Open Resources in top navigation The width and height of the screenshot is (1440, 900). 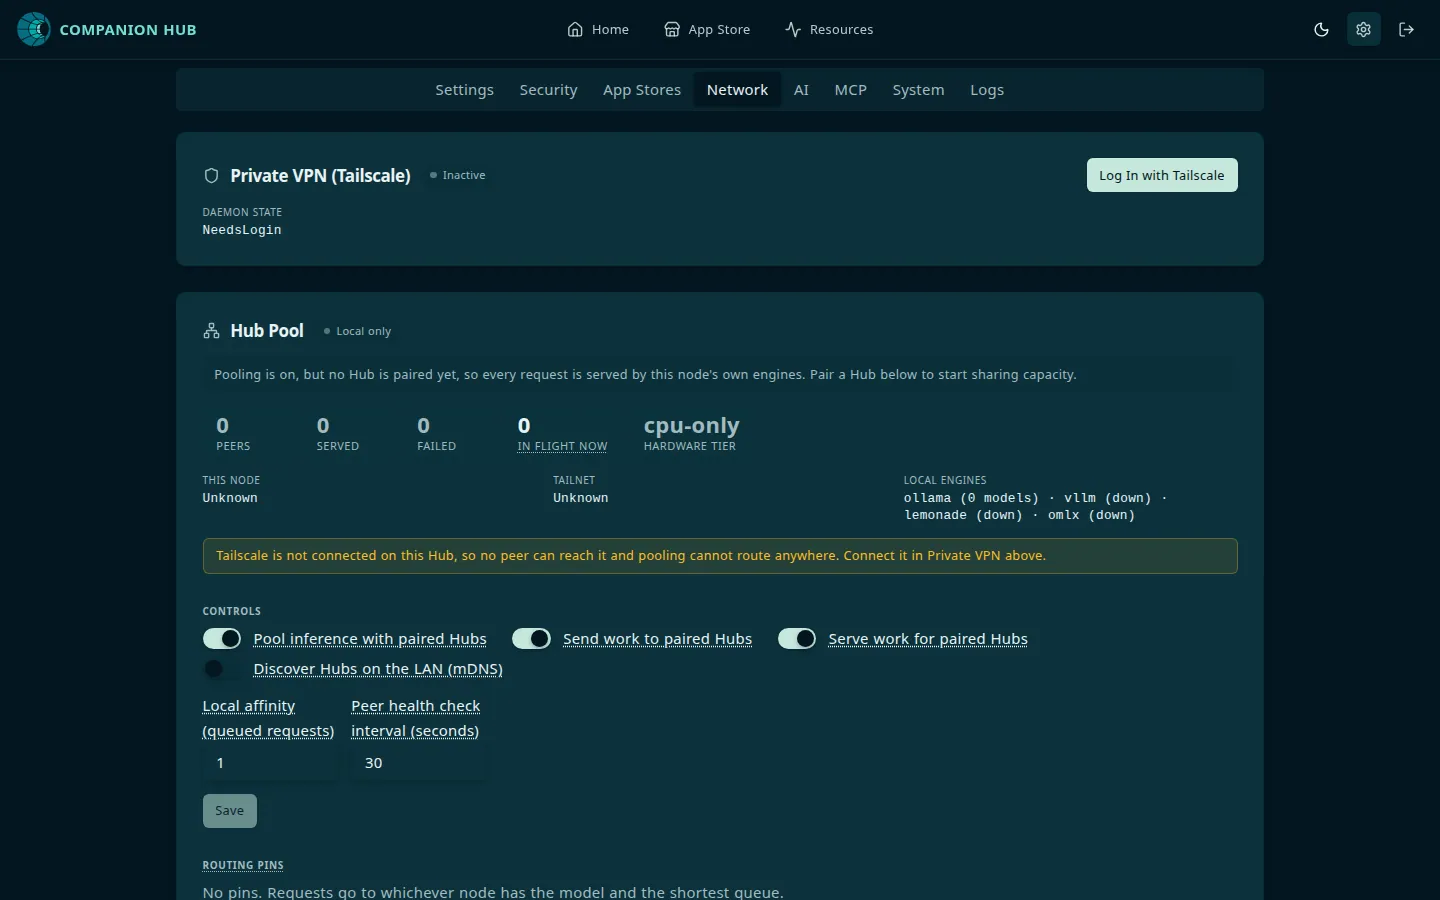click(x=829, y=29)
